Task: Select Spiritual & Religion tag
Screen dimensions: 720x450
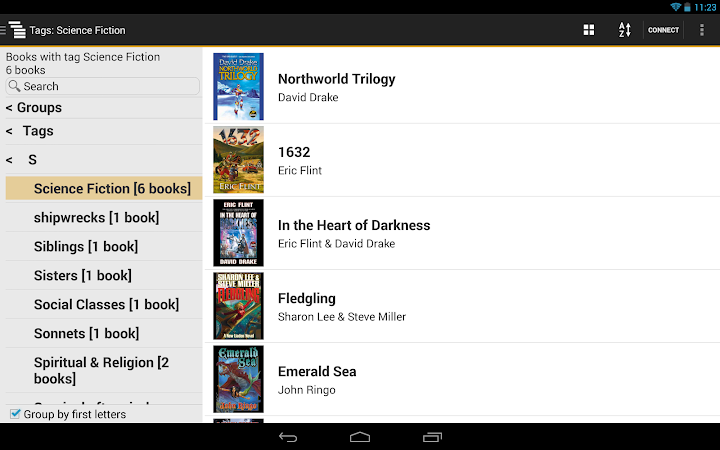Action: 103,370
